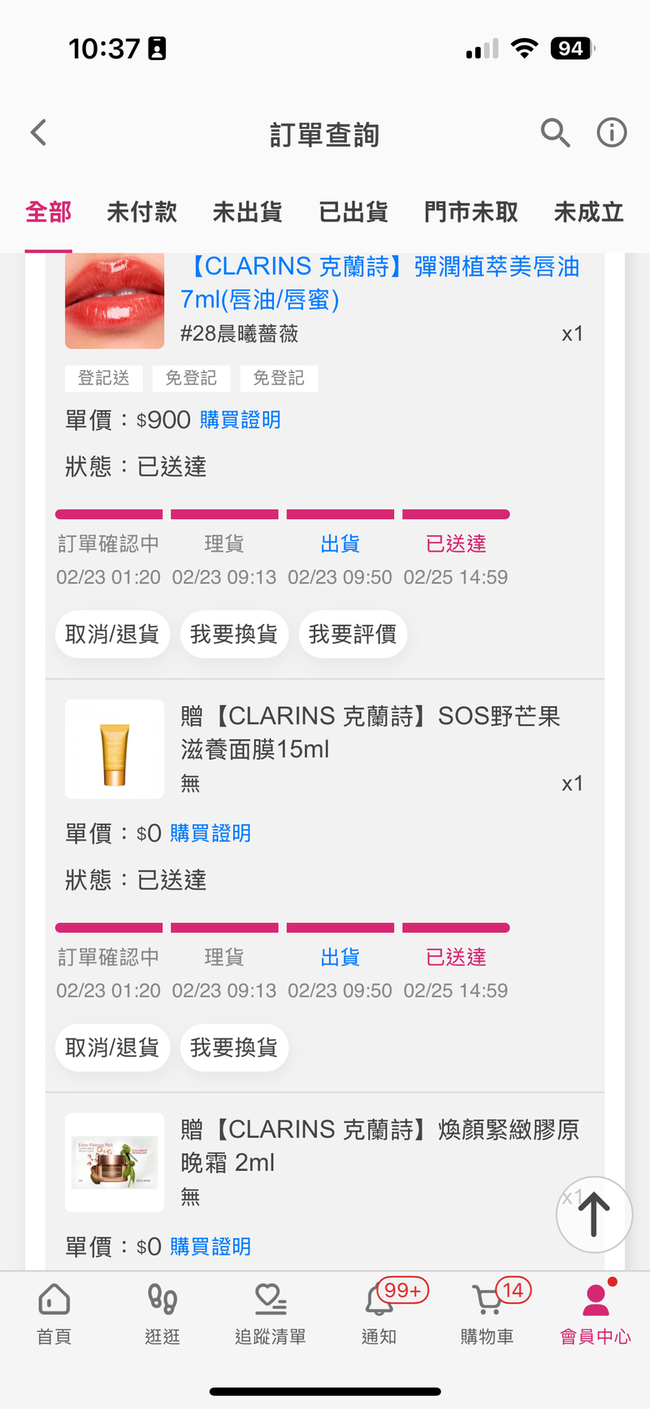Open 追蹤清單 wishlist icon

pyautogui.click(x=270, y=1300)
